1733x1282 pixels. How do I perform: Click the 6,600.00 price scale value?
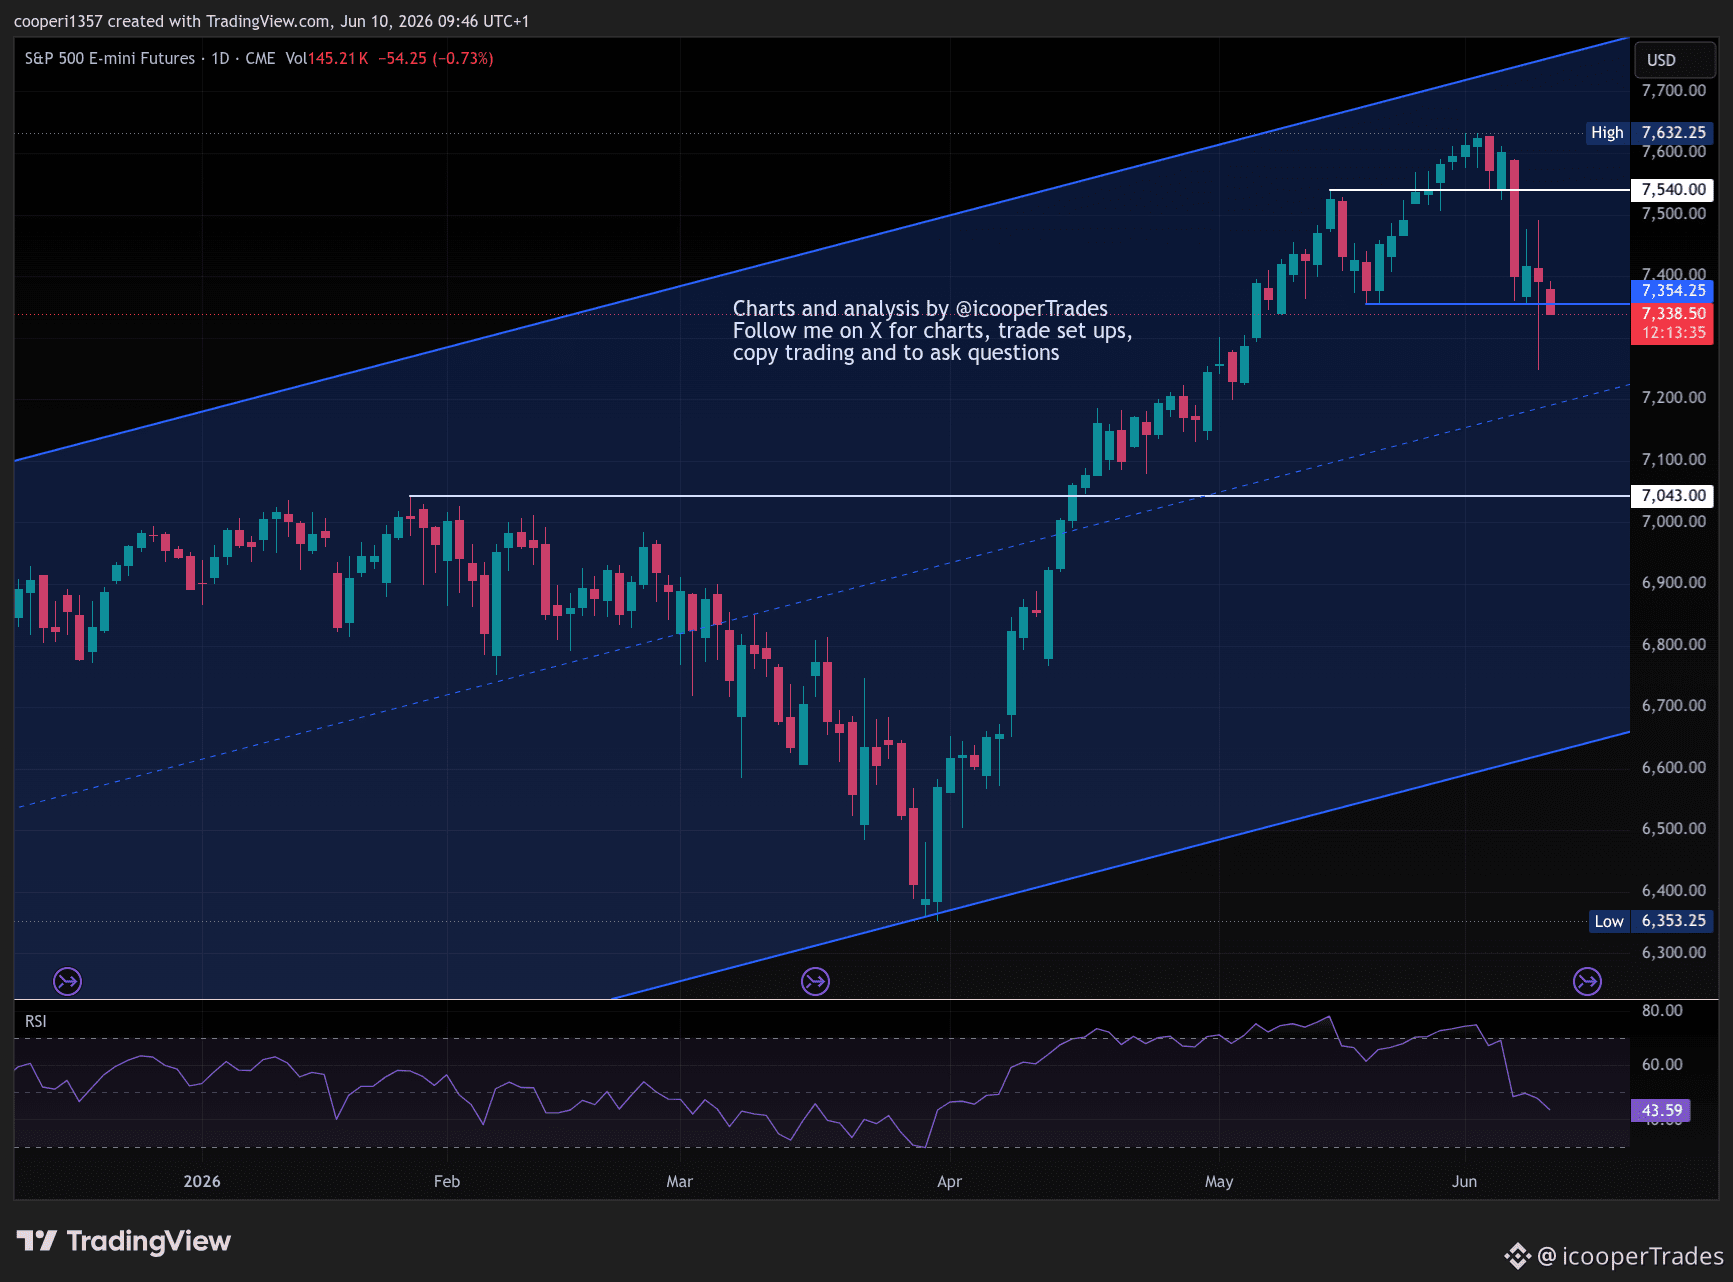(1674, 767)
